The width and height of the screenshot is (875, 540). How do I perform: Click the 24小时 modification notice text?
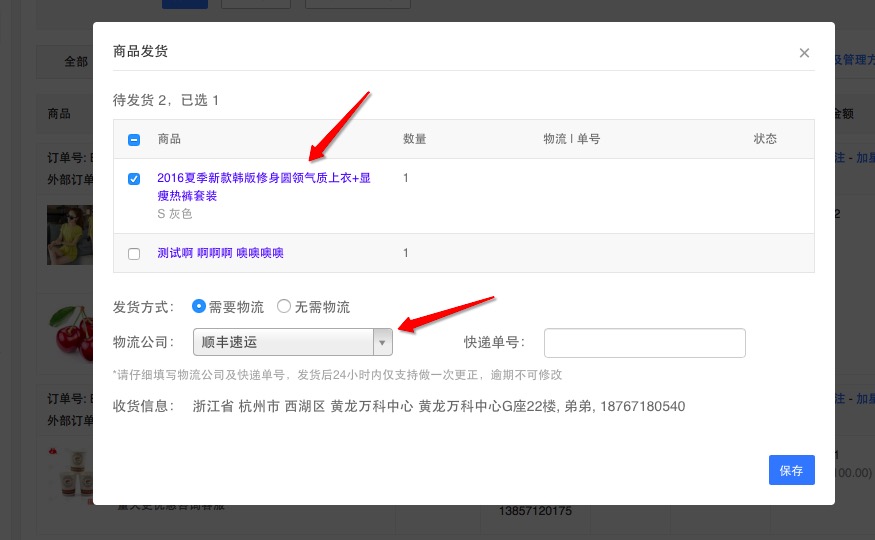(x=338, y=375)
